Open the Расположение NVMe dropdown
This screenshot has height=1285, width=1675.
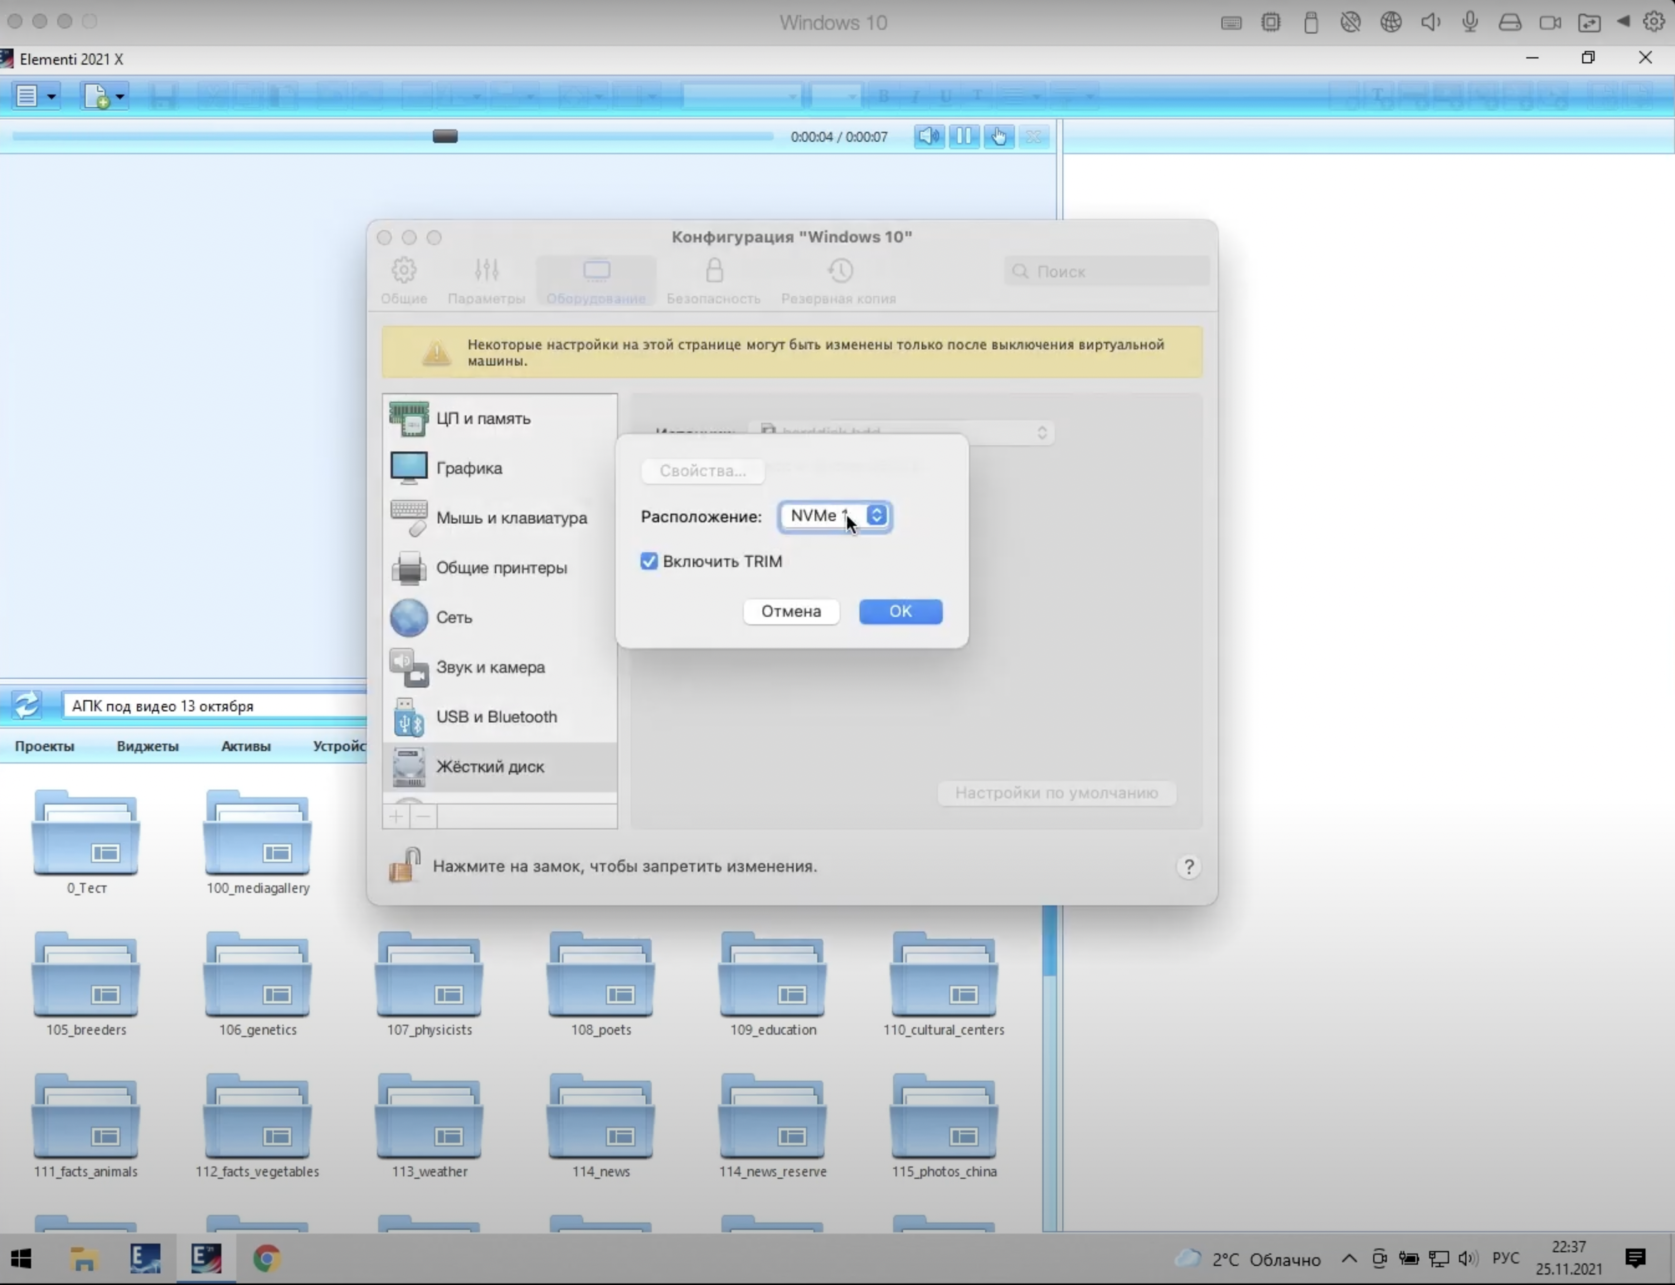coord(835,516)
